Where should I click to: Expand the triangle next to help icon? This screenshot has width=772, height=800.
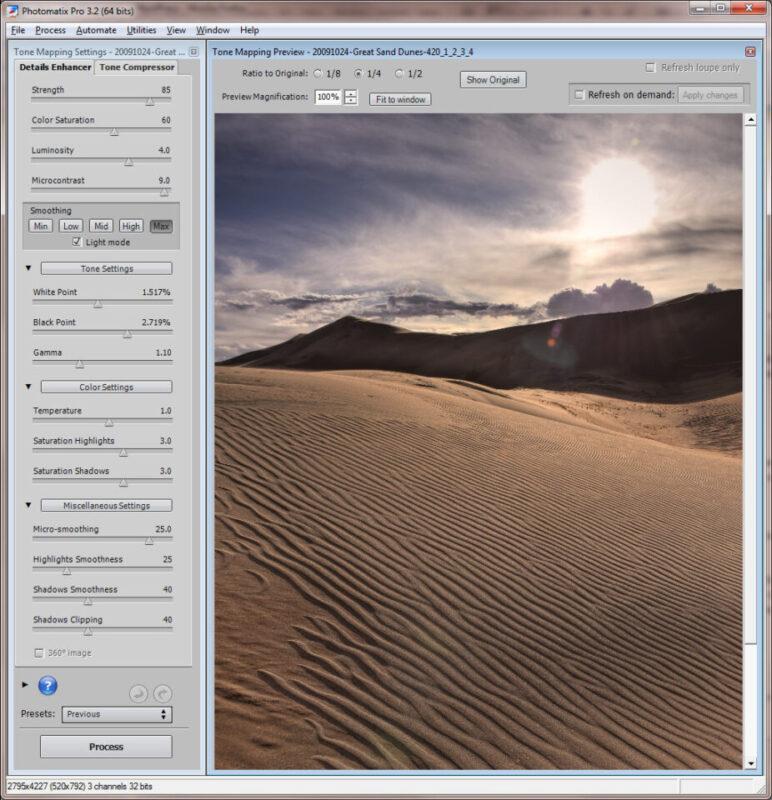point(25,685)
